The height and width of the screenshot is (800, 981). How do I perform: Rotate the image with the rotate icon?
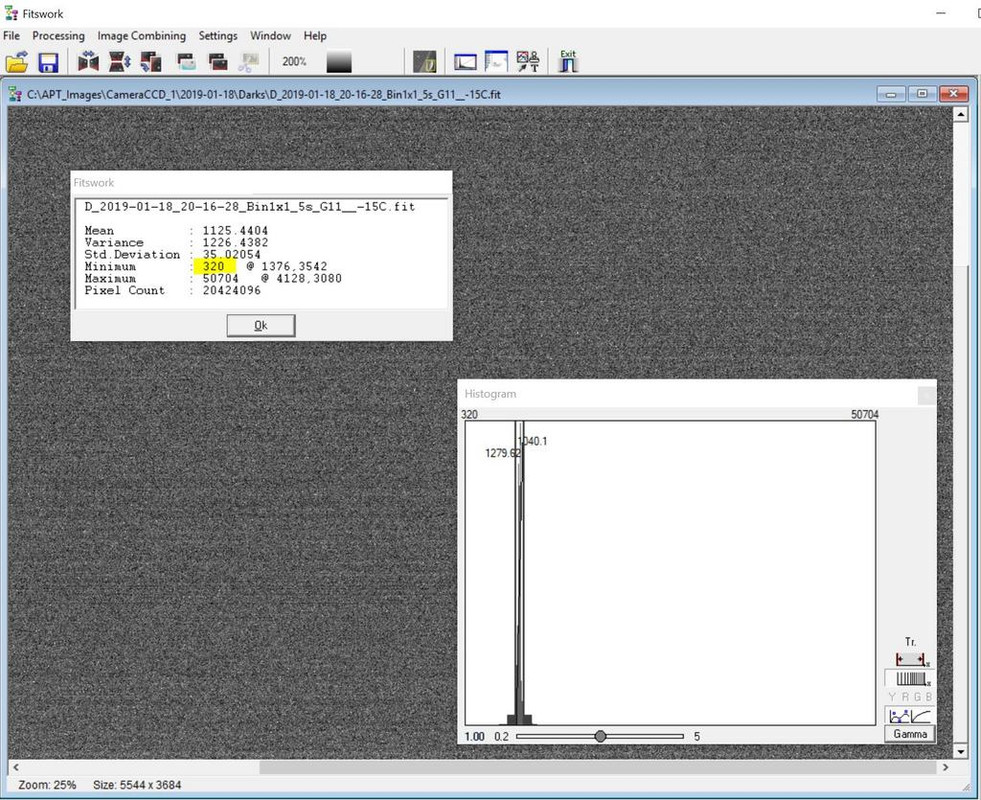click(x=151, y=62)
